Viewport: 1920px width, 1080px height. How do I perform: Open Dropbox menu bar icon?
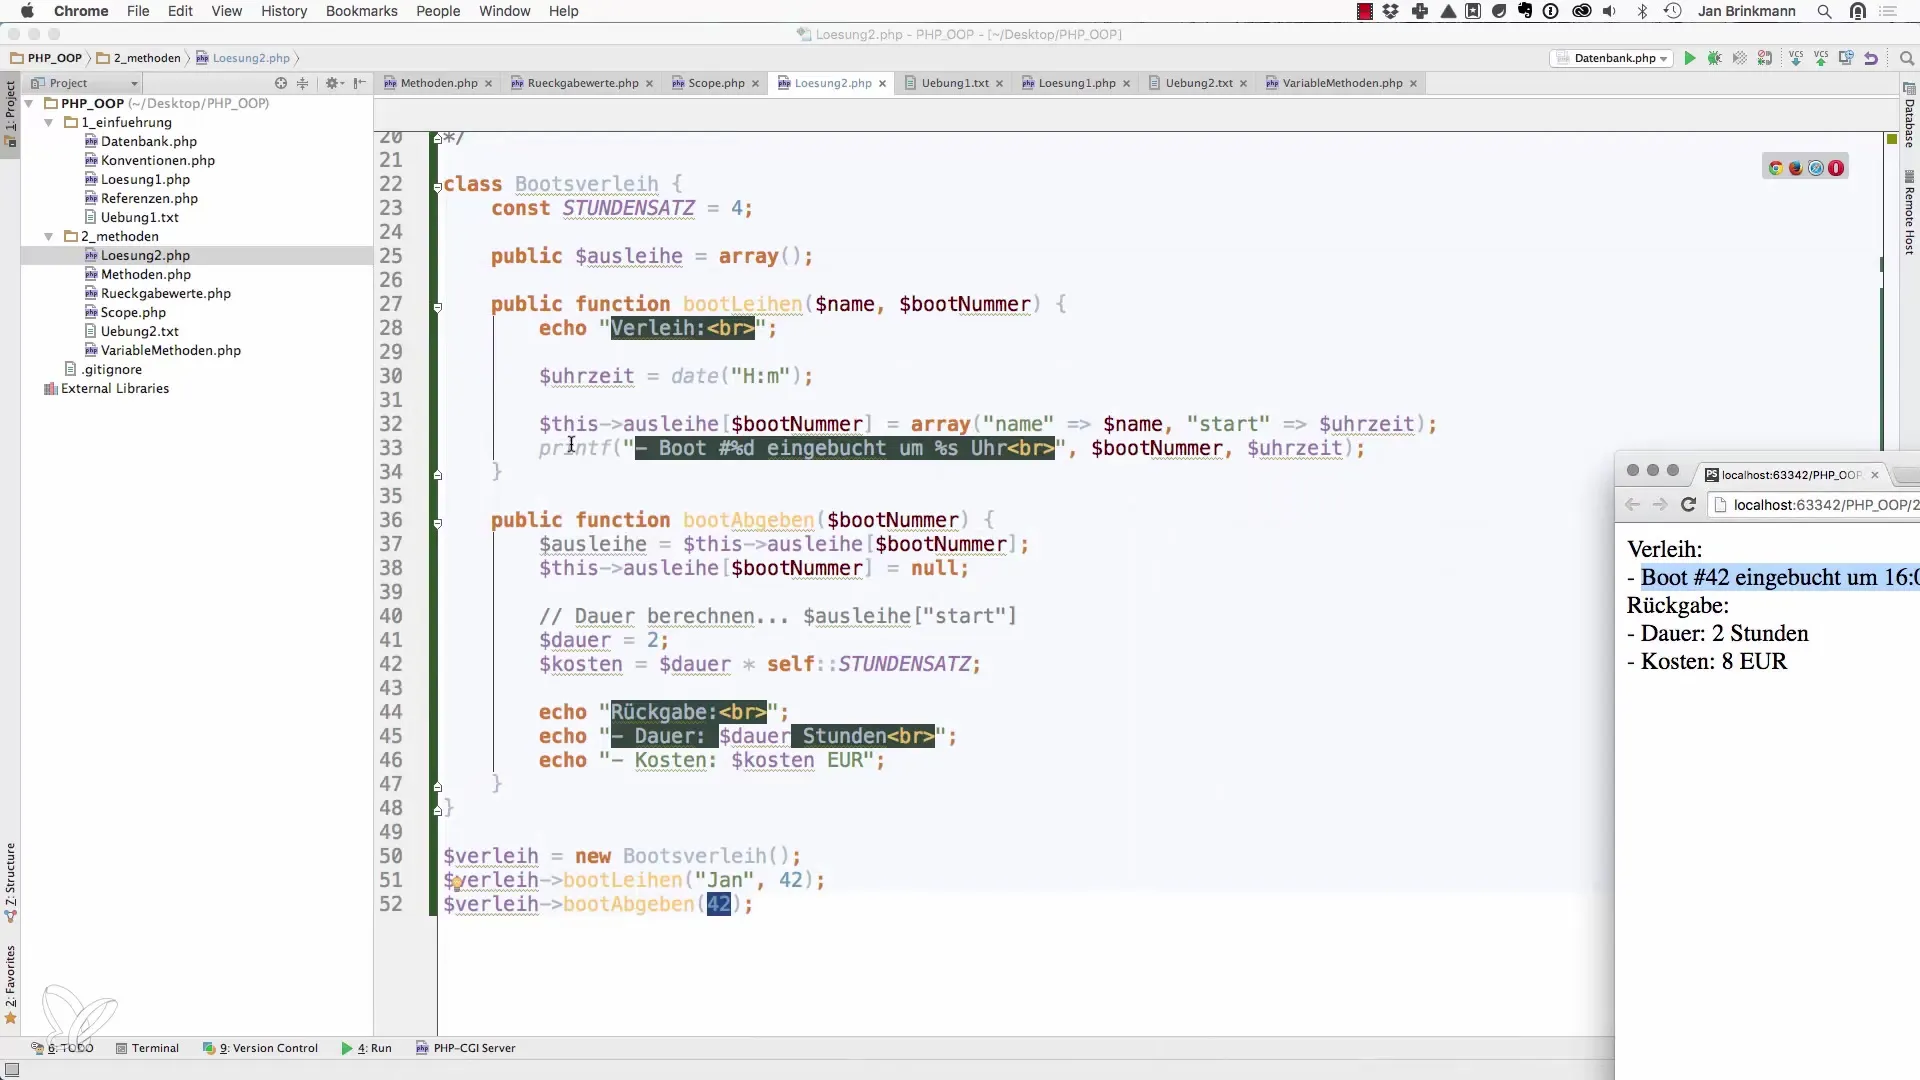[1391, 11]
